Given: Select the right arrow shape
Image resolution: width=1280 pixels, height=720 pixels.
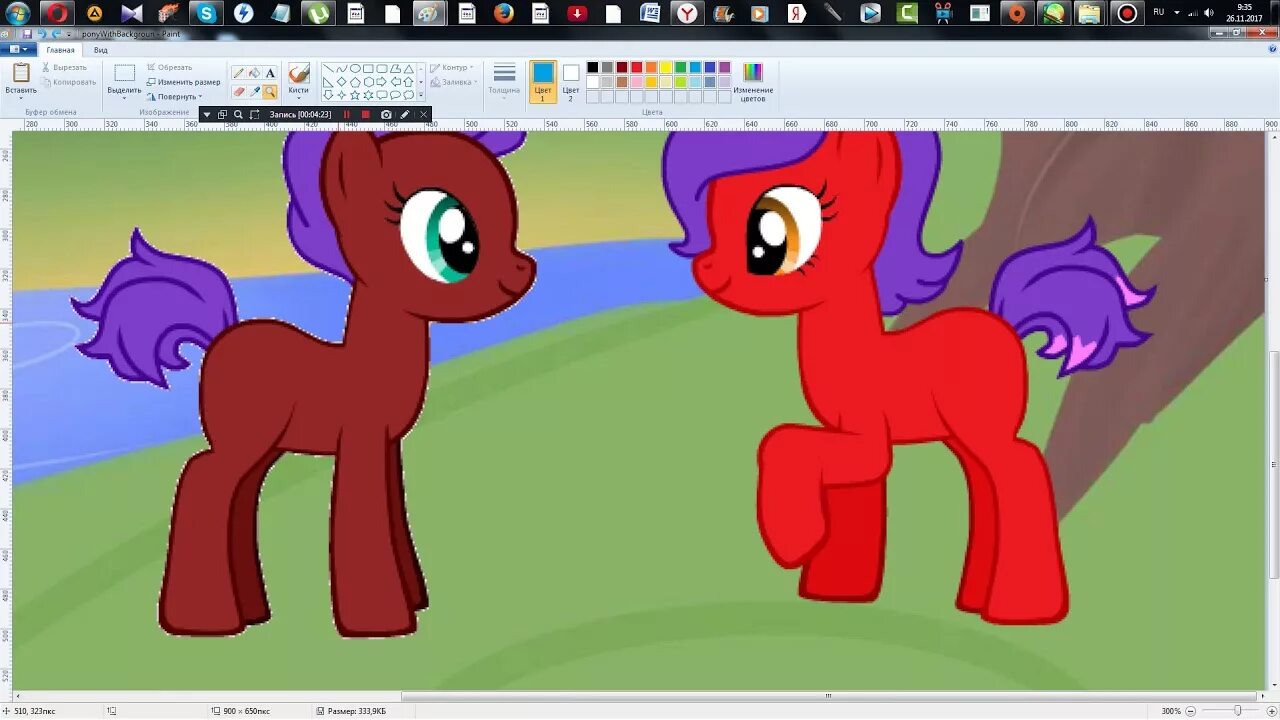Looking at the screenshot, I should point(381,82).
